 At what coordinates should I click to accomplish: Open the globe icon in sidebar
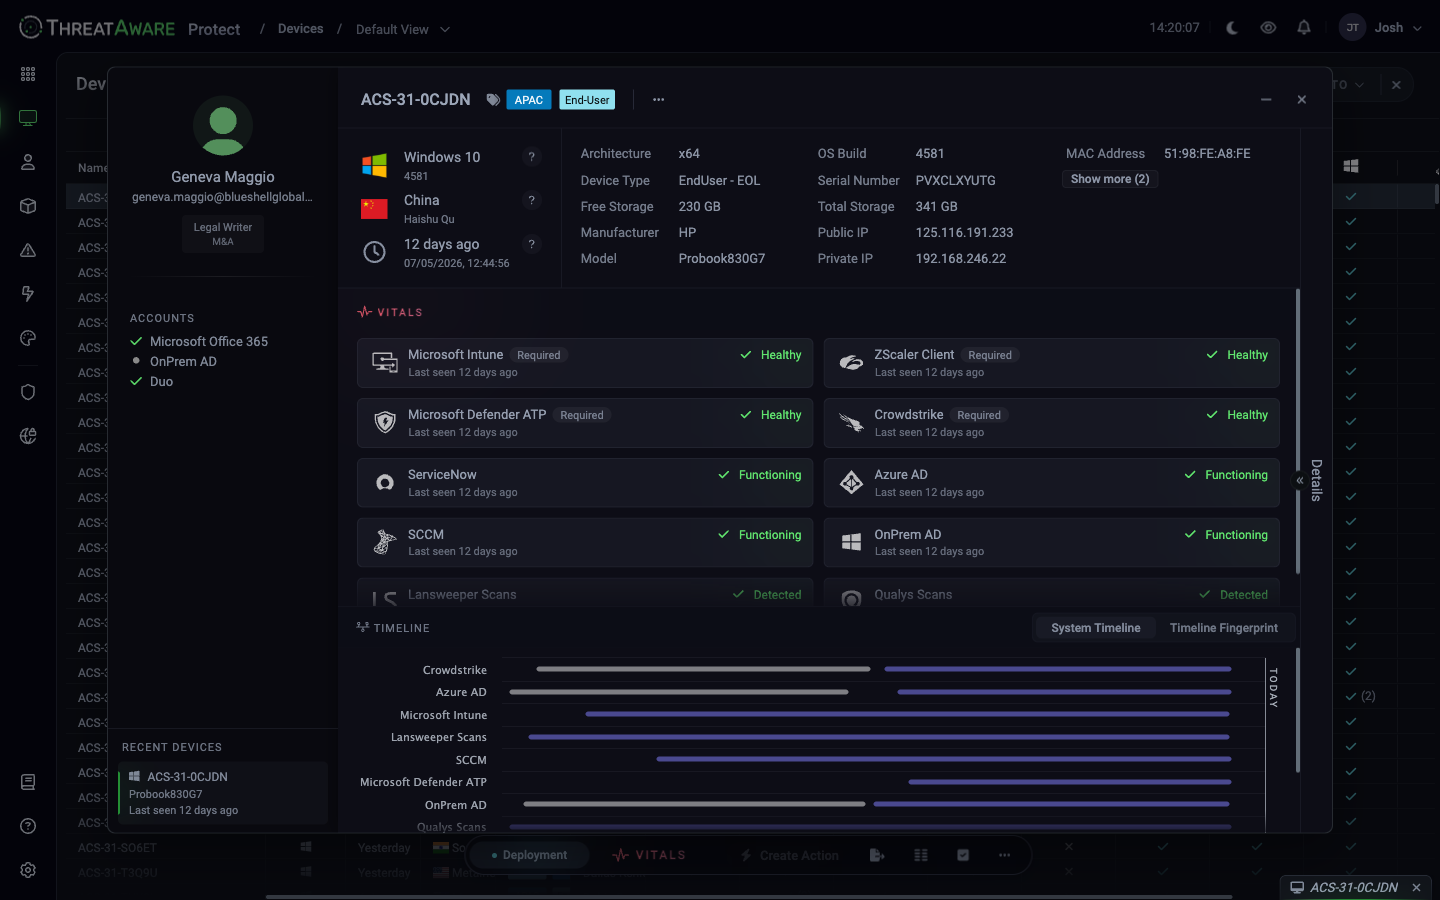click(x=28, y=436)
